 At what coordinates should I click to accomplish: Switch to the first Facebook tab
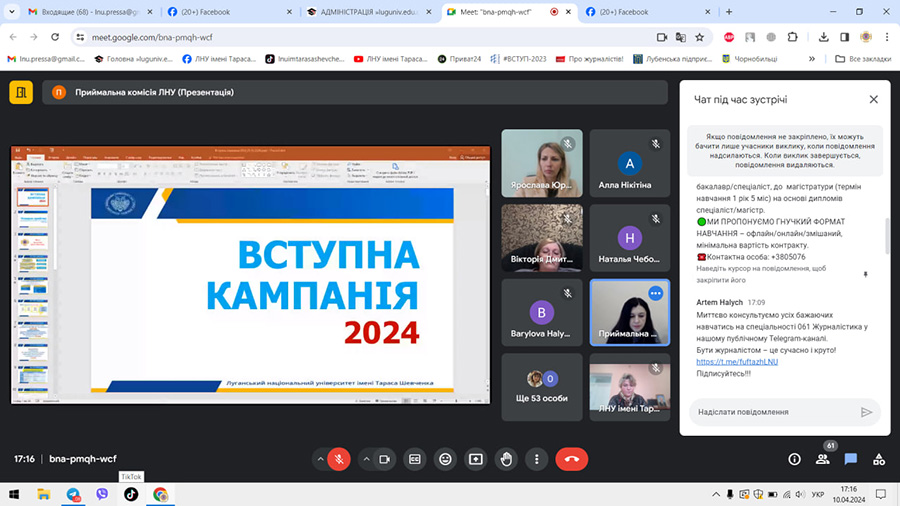230,11
